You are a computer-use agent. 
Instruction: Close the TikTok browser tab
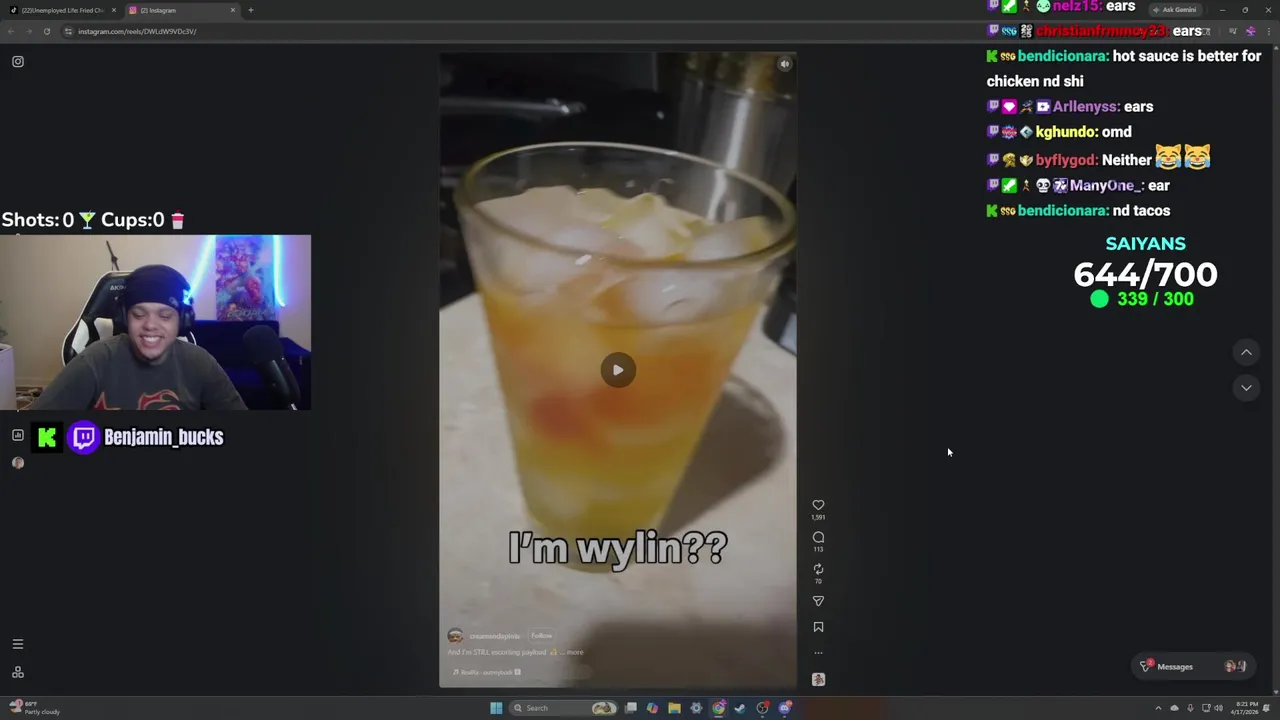[114, 10]
